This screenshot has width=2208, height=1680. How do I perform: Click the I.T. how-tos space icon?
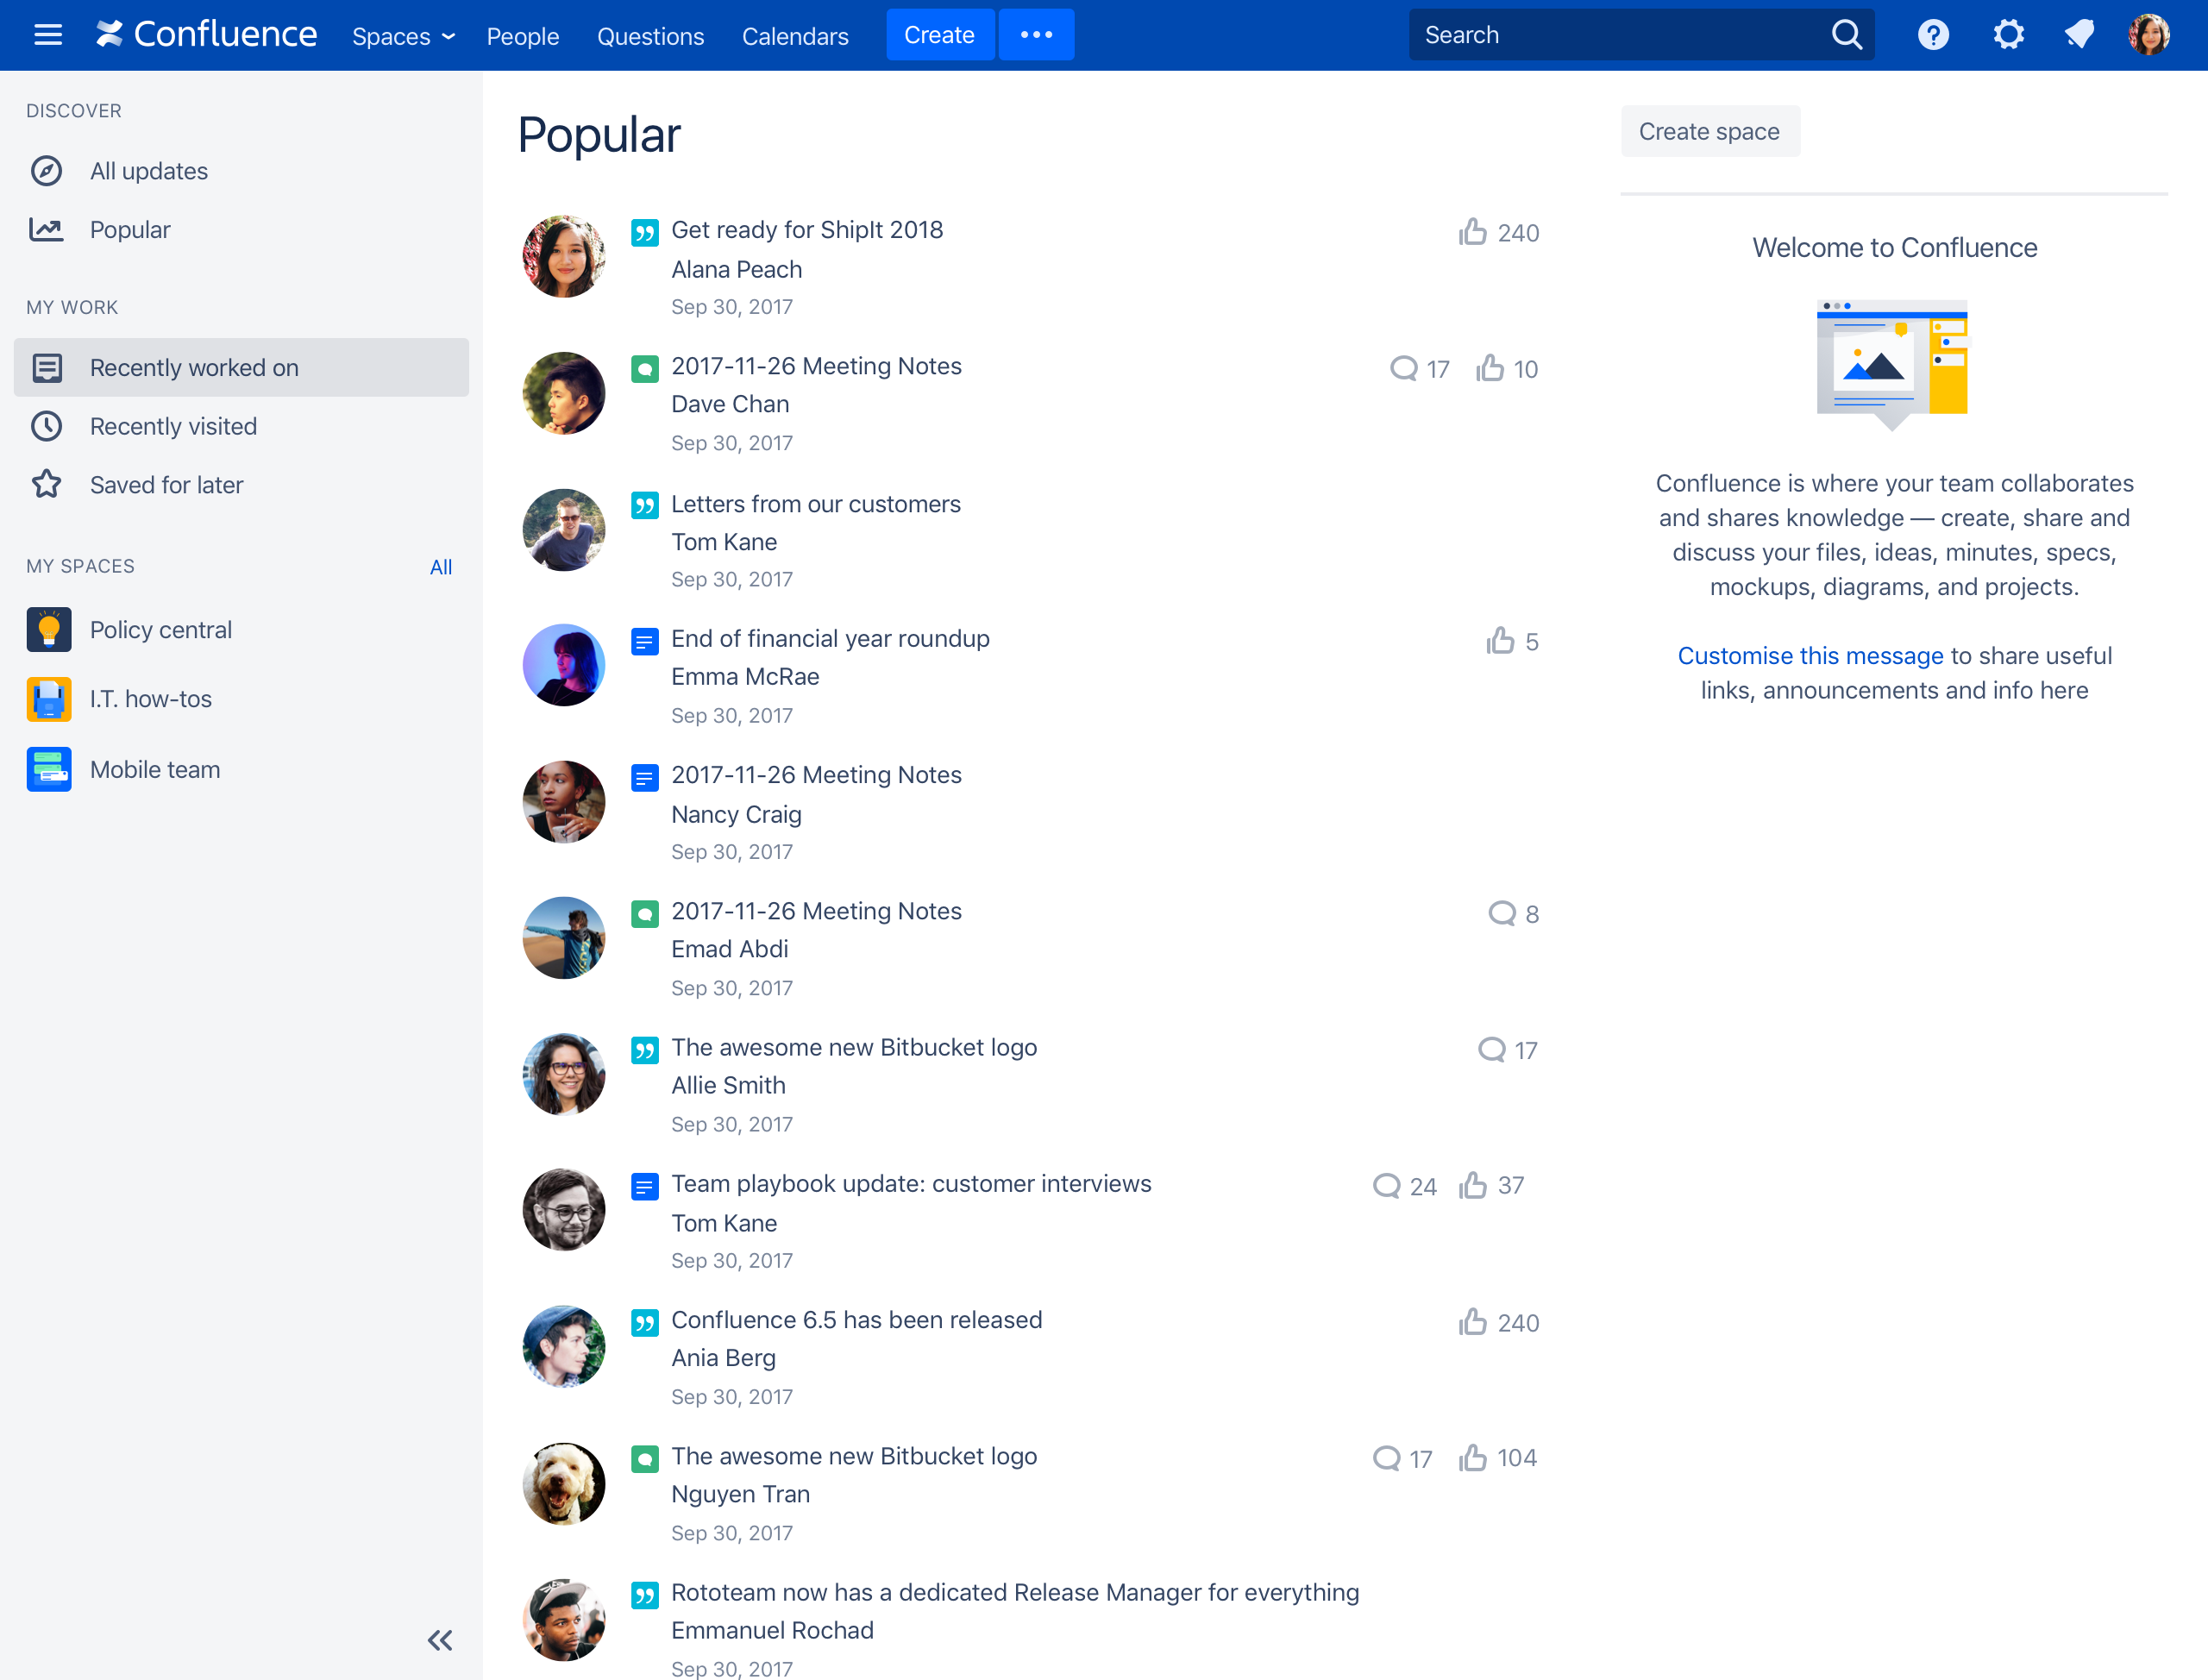(x=49, y=699)
